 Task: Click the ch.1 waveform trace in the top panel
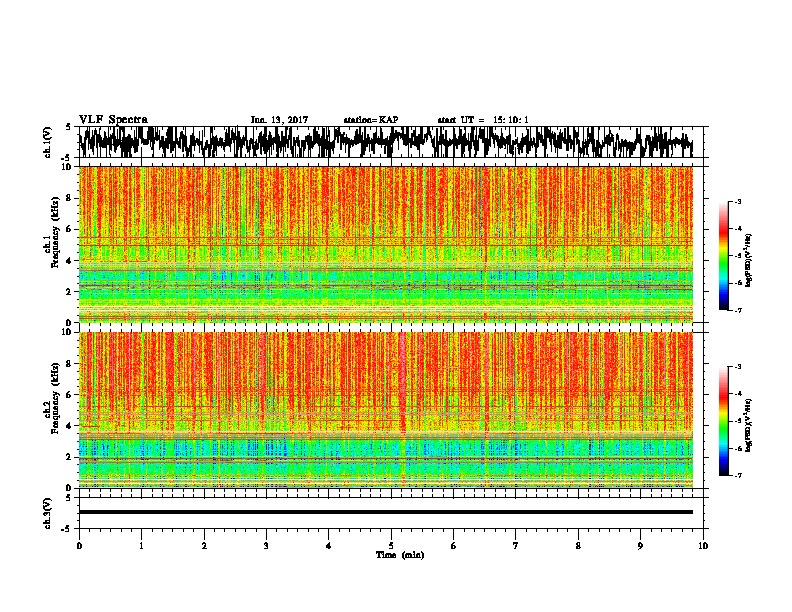385,142
